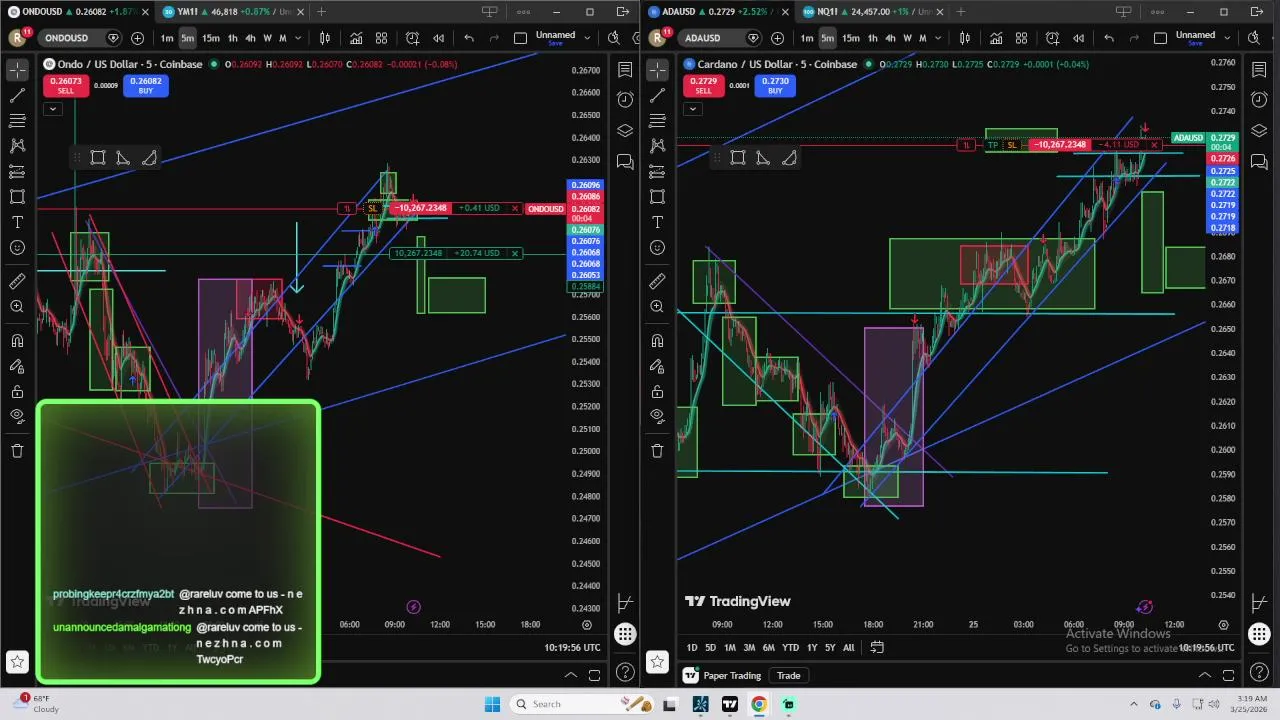Screen dimensions: 1280x720
Task: Open help center in Cardano right sidebar
Action: [1259, 672]
